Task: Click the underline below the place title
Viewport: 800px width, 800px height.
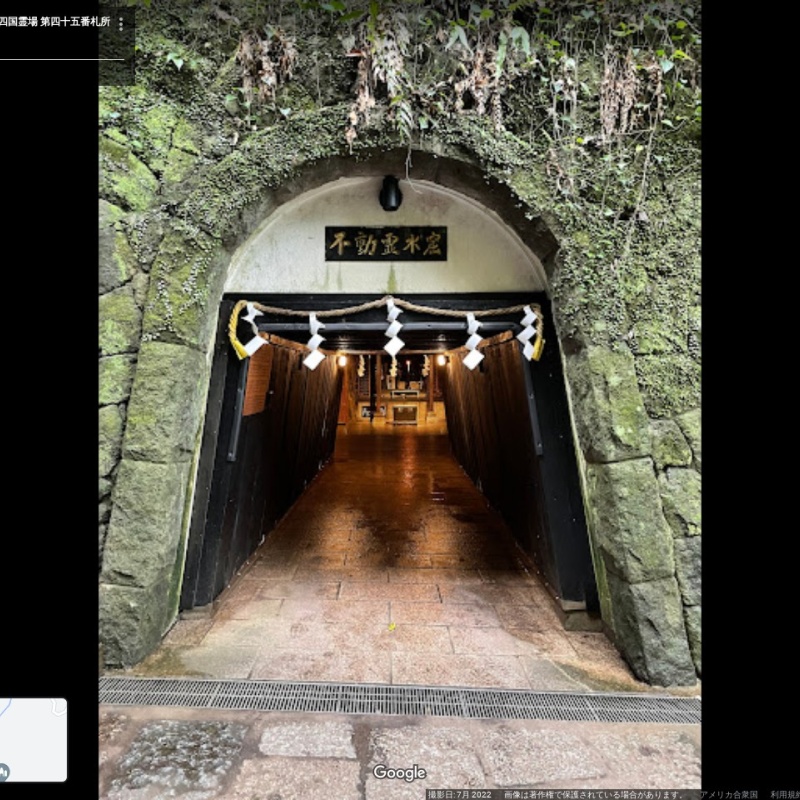Action: [62, 59]
